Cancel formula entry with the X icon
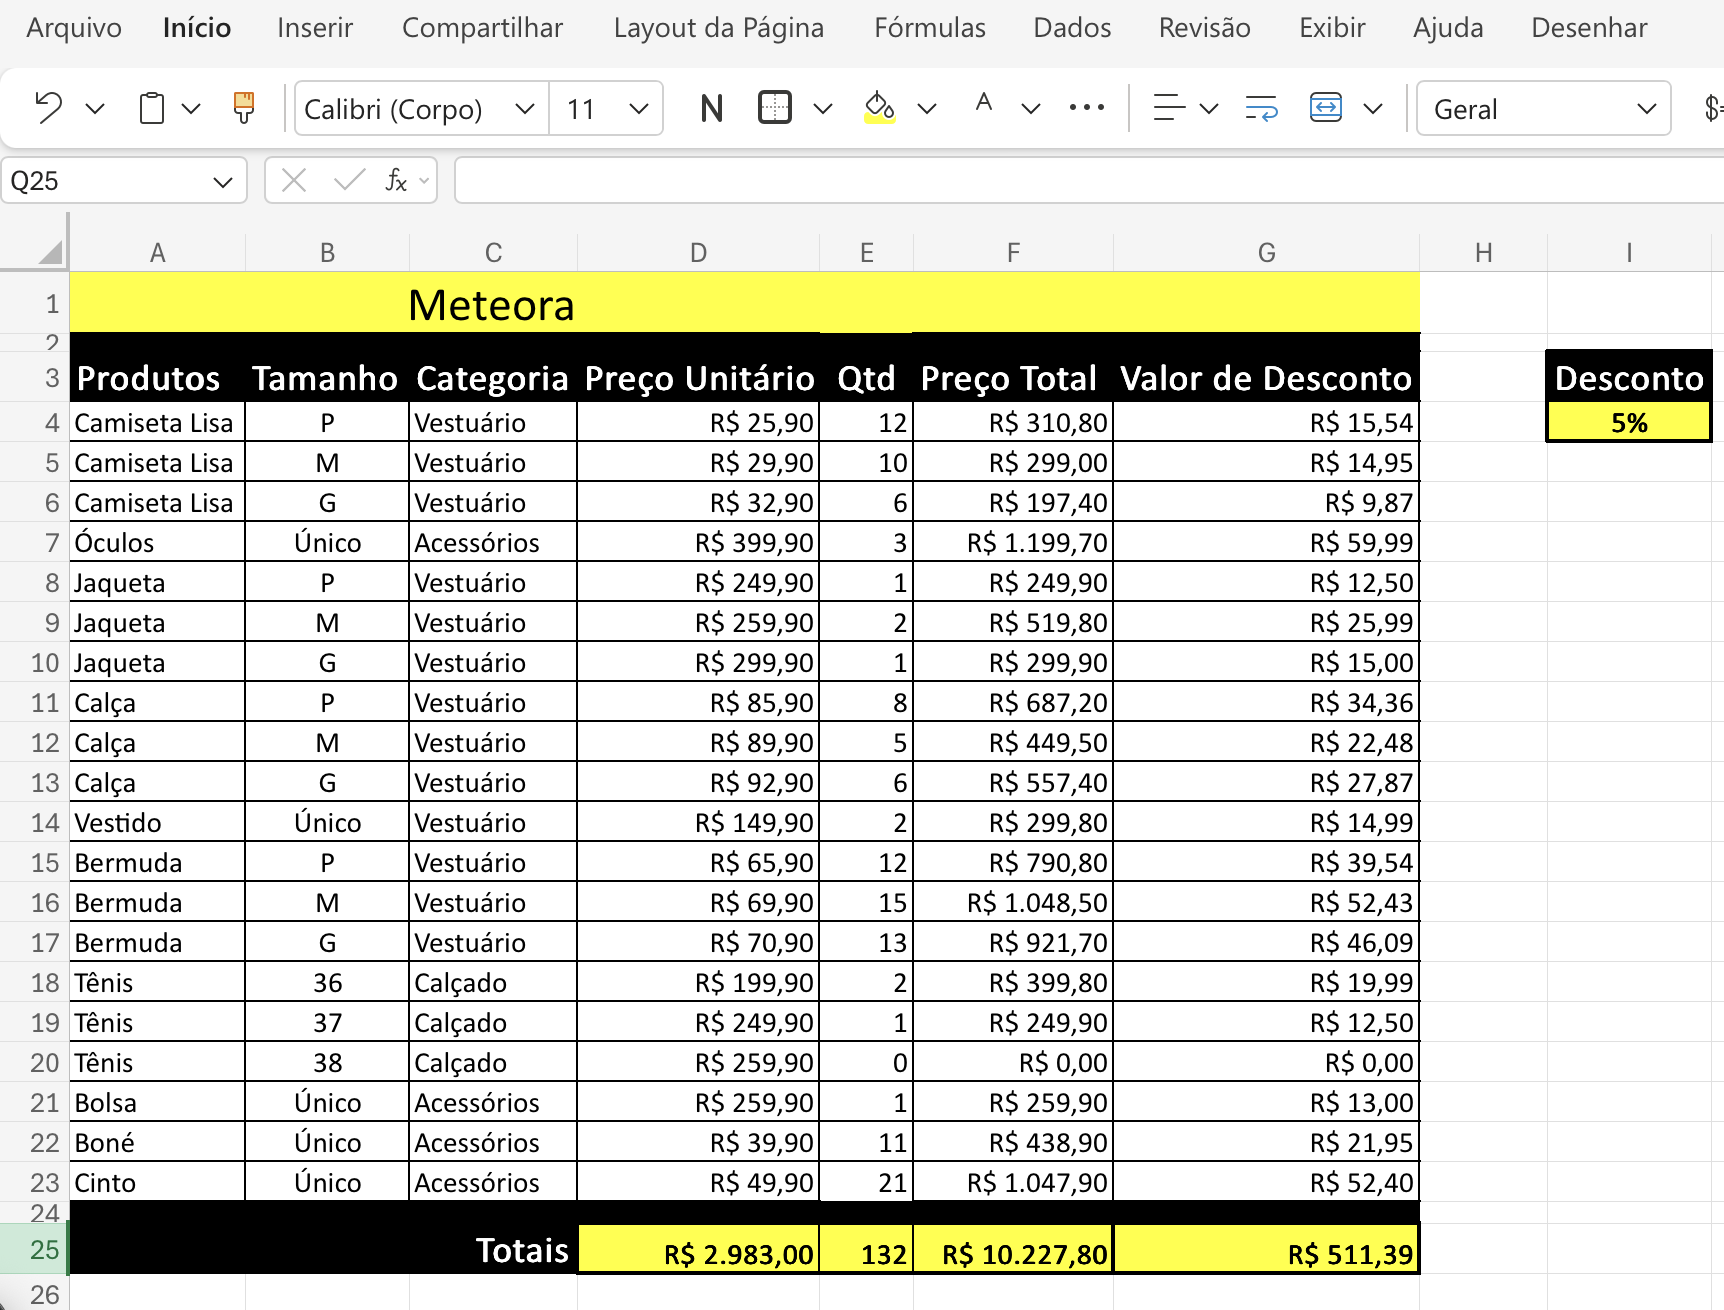 (294, 180)
